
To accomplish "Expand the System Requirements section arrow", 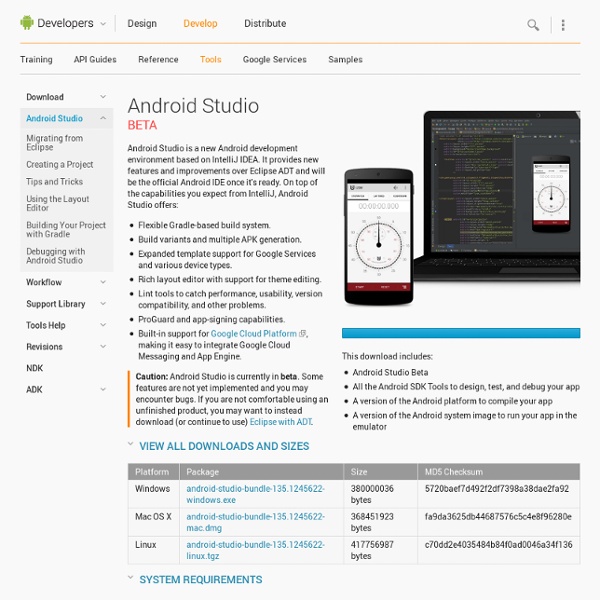I will coord(130,577).
